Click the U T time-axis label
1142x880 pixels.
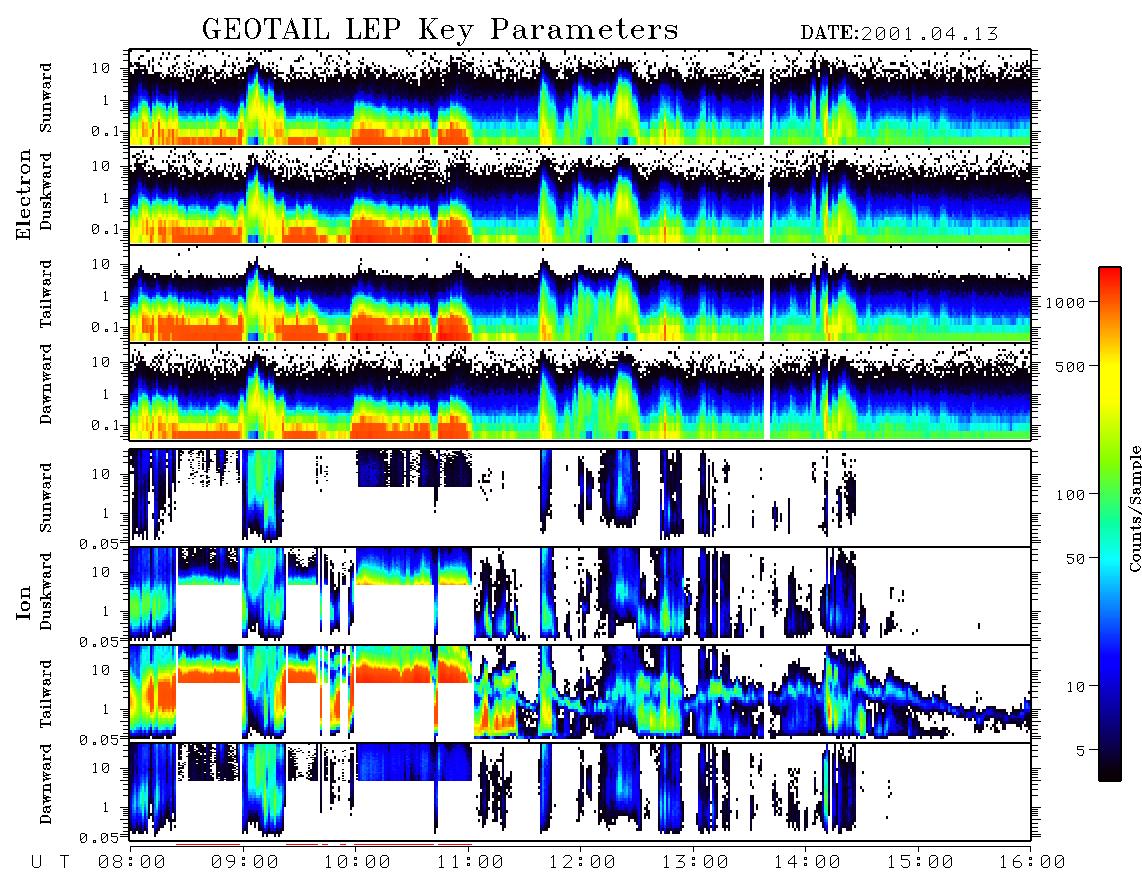(51, 862)
